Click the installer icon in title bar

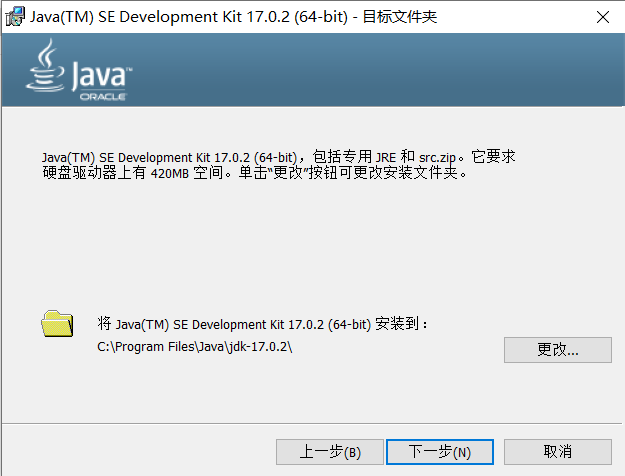[15, 17]
